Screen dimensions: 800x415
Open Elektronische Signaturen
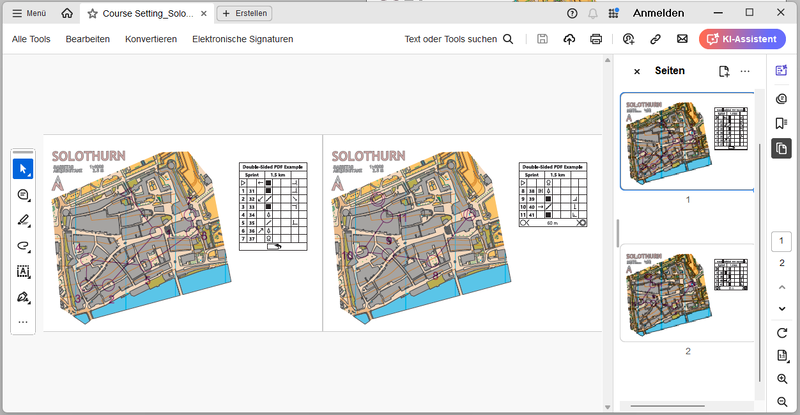(242, 39)
